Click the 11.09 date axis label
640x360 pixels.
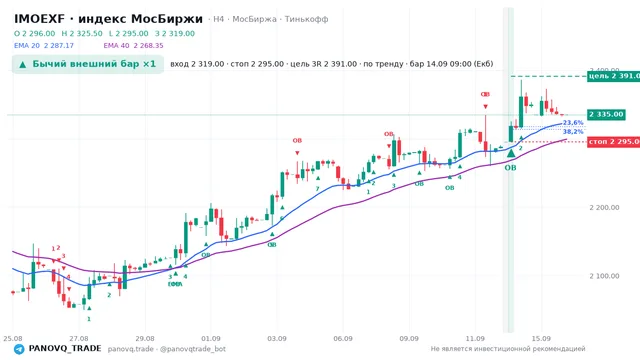point(475,338)
